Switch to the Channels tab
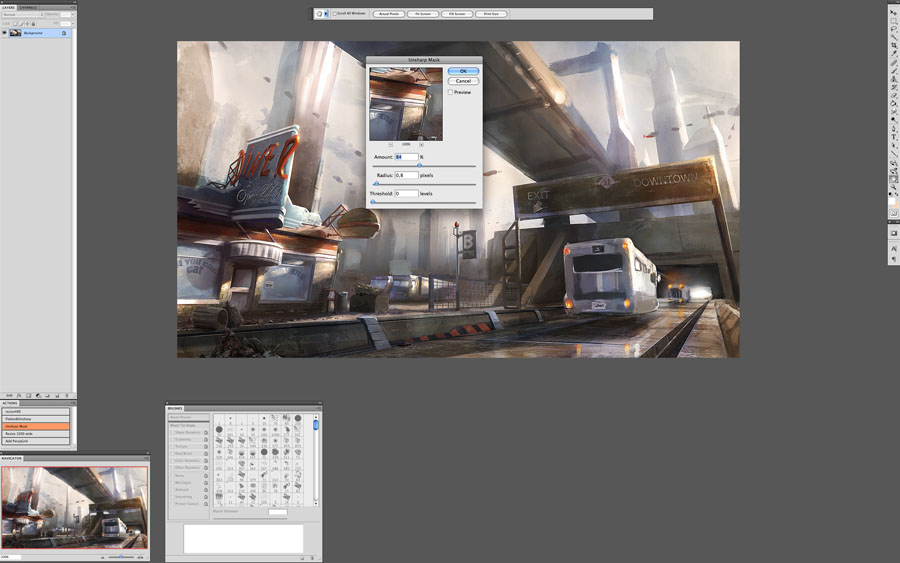The height and width of the screenshot is (563, 900). 28,7
